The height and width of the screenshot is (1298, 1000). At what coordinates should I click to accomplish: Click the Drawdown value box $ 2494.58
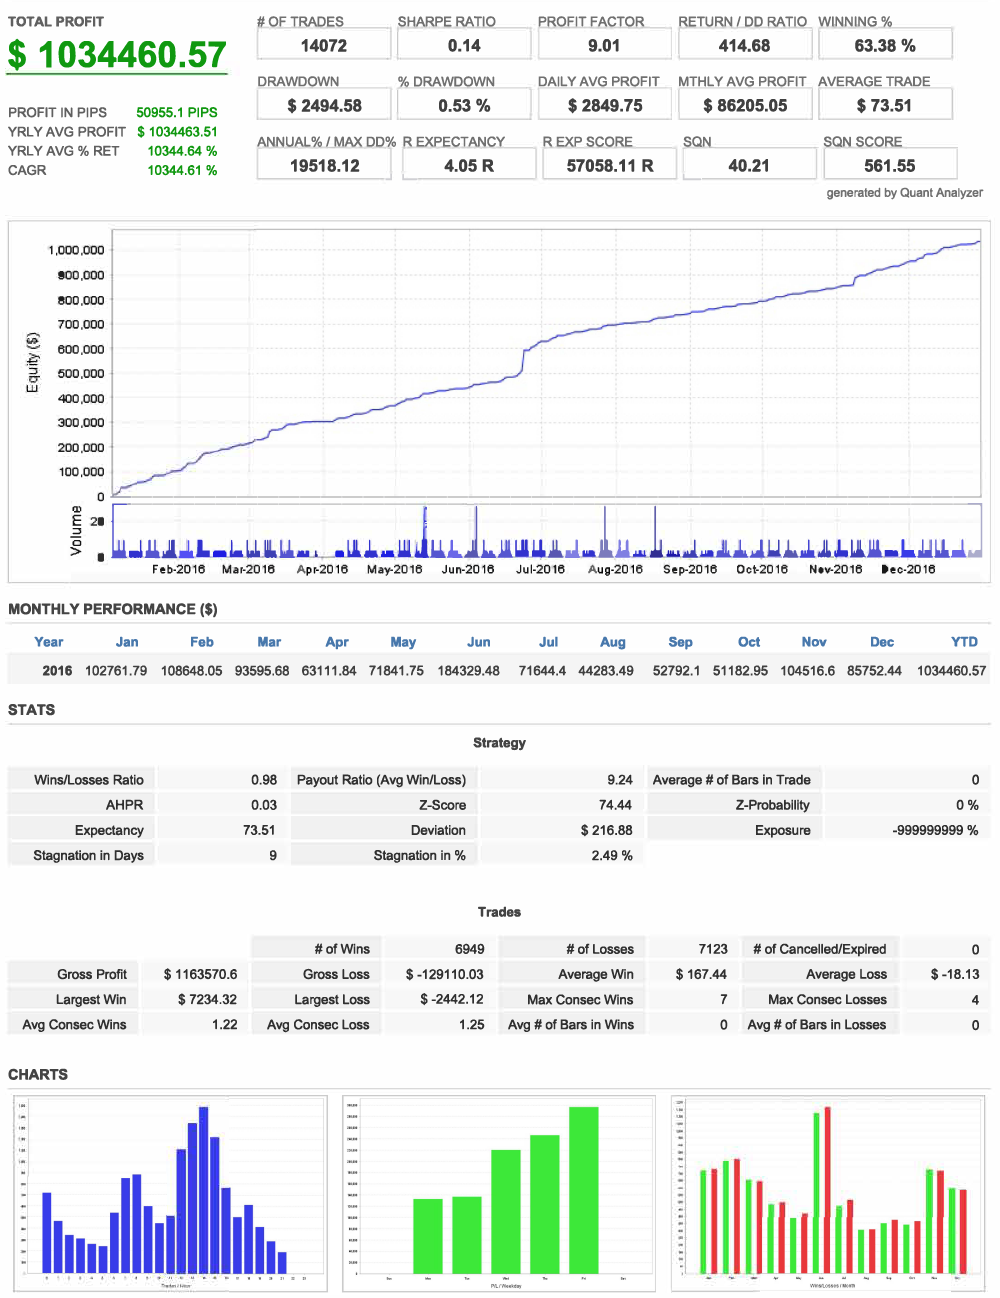(x=323, y=106)
